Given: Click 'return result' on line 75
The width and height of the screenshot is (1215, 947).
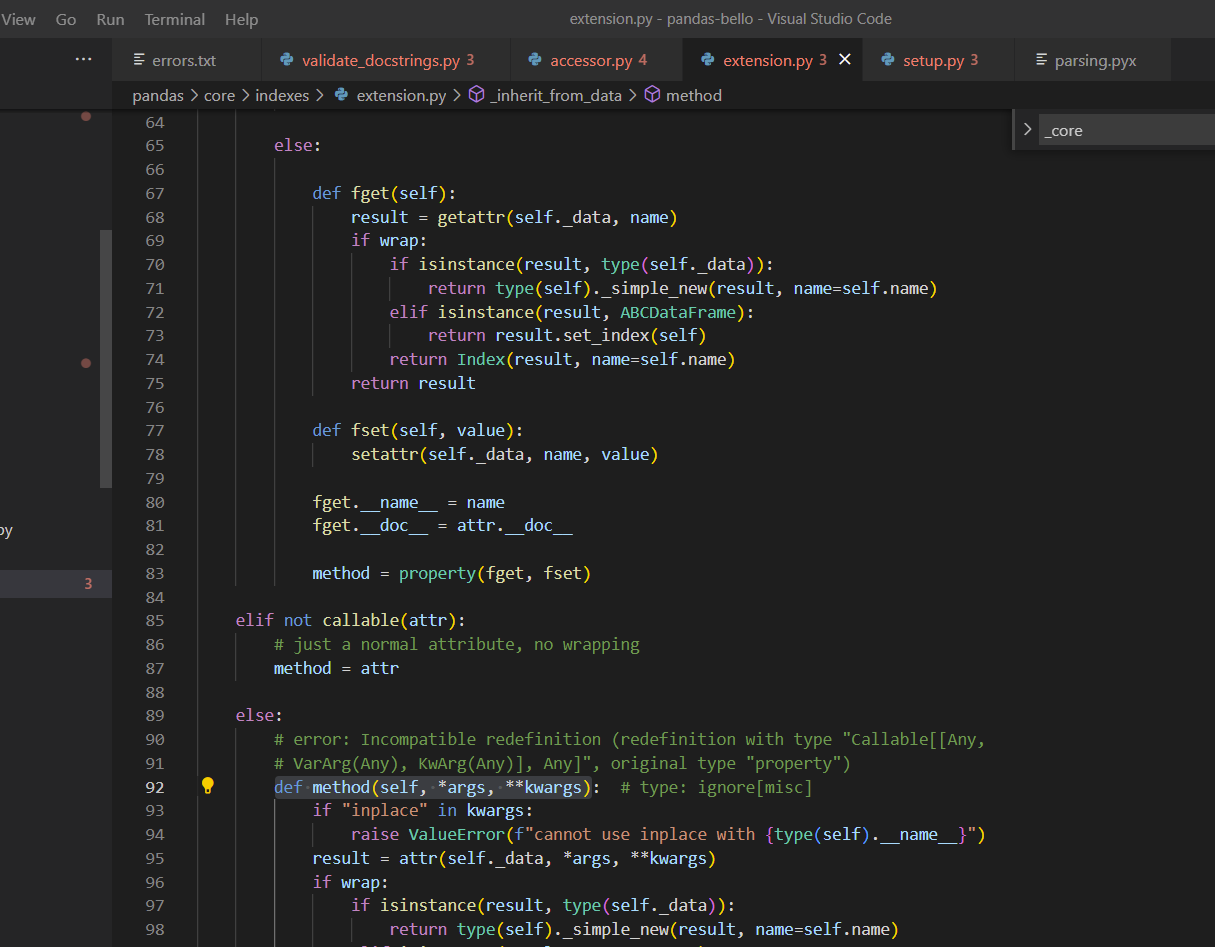Looking at the screenshot, I should point(413,383).
